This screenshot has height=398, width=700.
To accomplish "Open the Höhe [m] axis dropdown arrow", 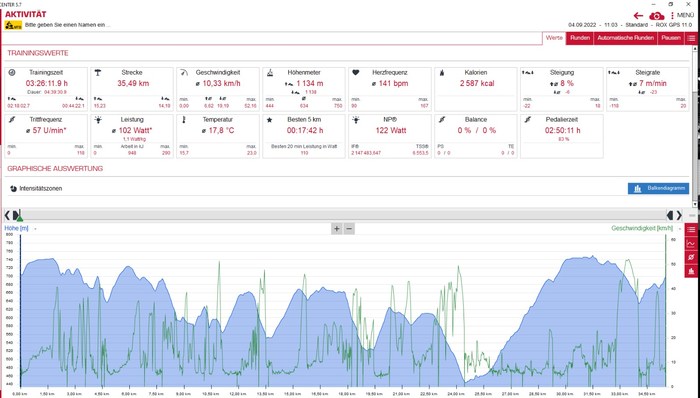I will tap(35, 228).
